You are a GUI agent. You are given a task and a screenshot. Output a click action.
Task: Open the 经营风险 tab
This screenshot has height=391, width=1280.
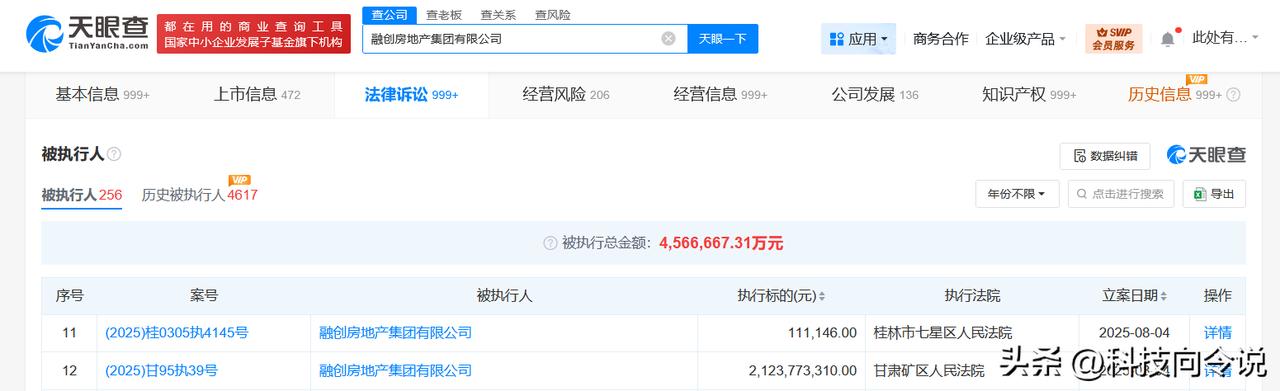(566, 95)
